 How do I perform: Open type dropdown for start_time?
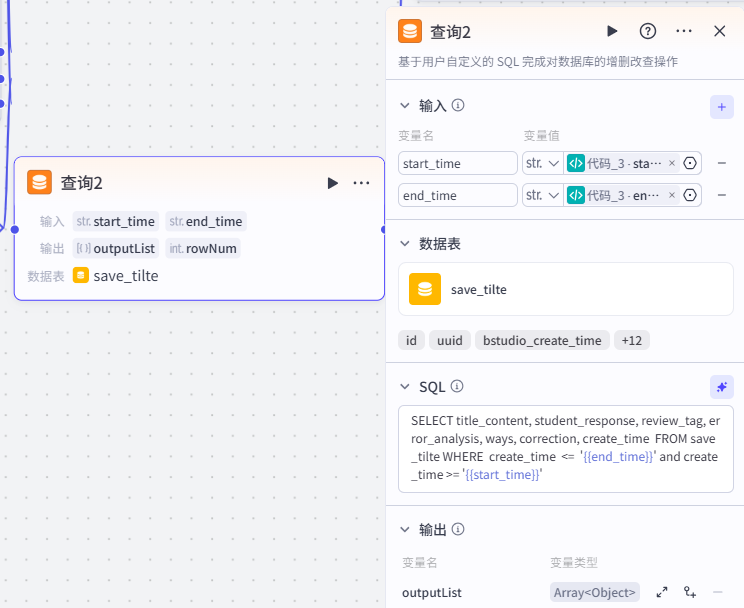542,163
